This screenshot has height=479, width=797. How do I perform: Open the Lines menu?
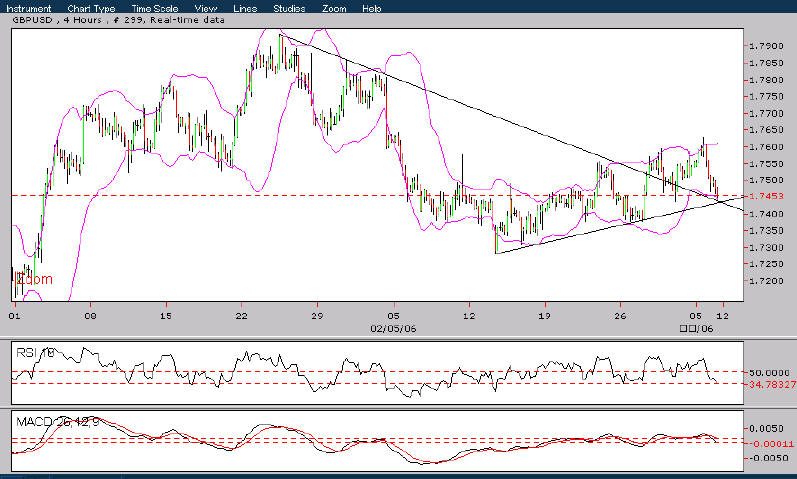245,8
